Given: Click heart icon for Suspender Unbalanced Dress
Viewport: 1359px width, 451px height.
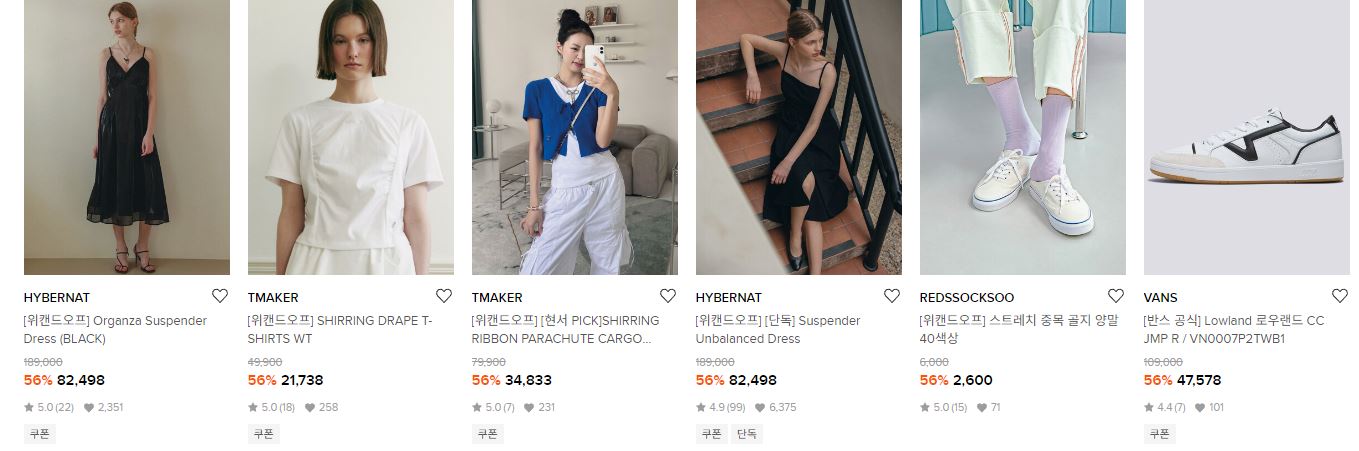Looking at the screenshot, I should click(x=892, y=296).
